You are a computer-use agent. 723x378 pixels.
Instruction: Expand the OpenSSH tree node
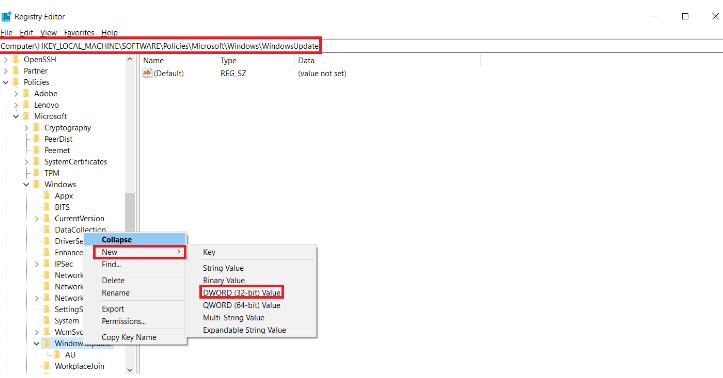[6, 59]
